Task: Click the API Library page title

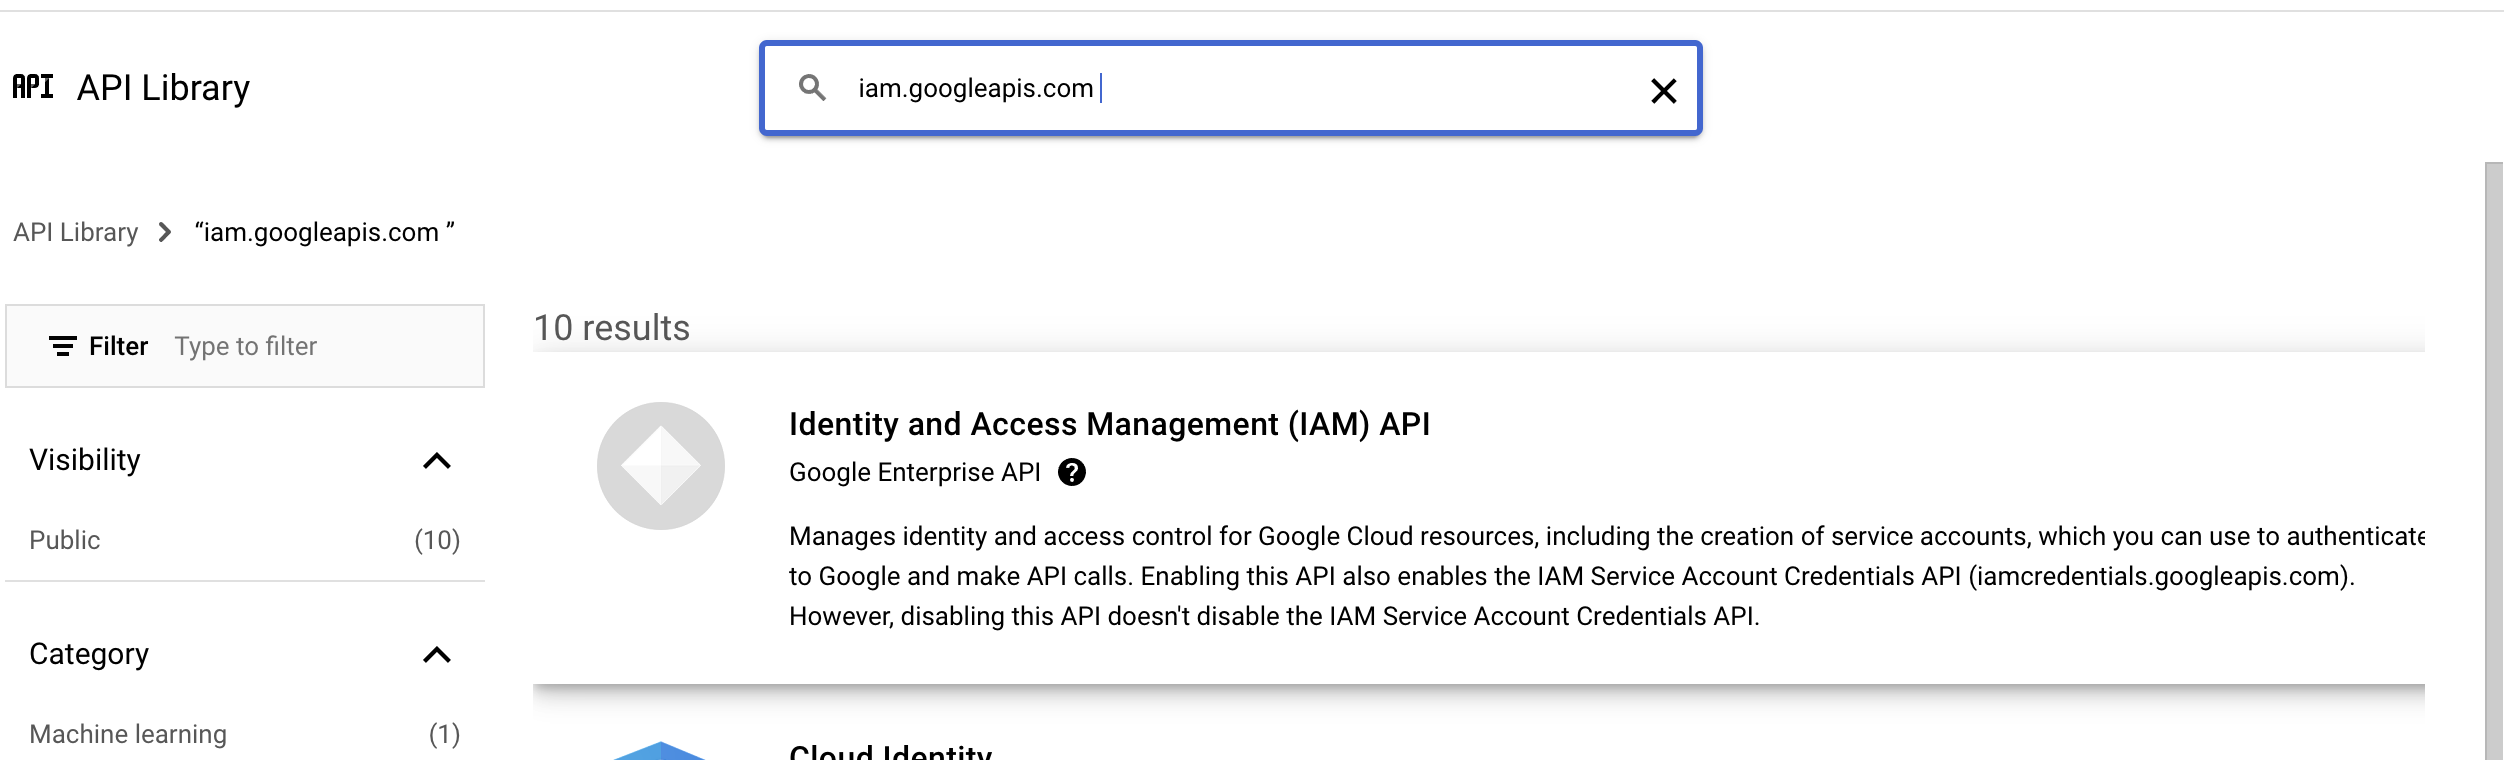Action: [163, 88]
